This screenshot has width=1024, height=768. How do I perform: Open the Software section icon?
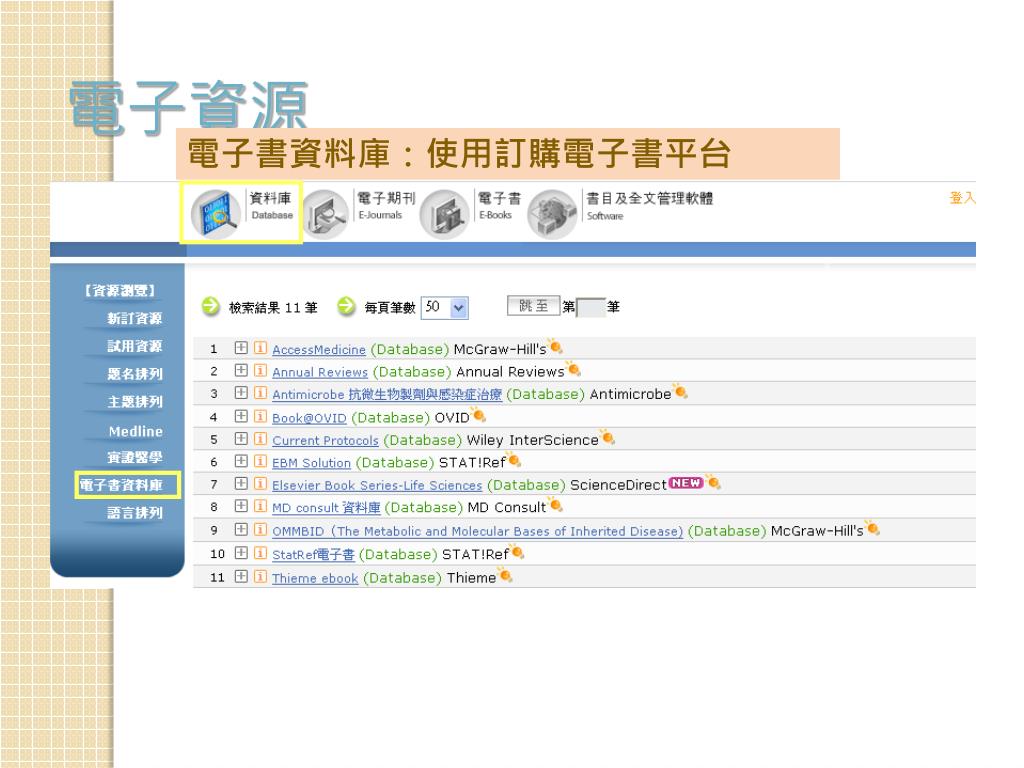pos(552,214)
